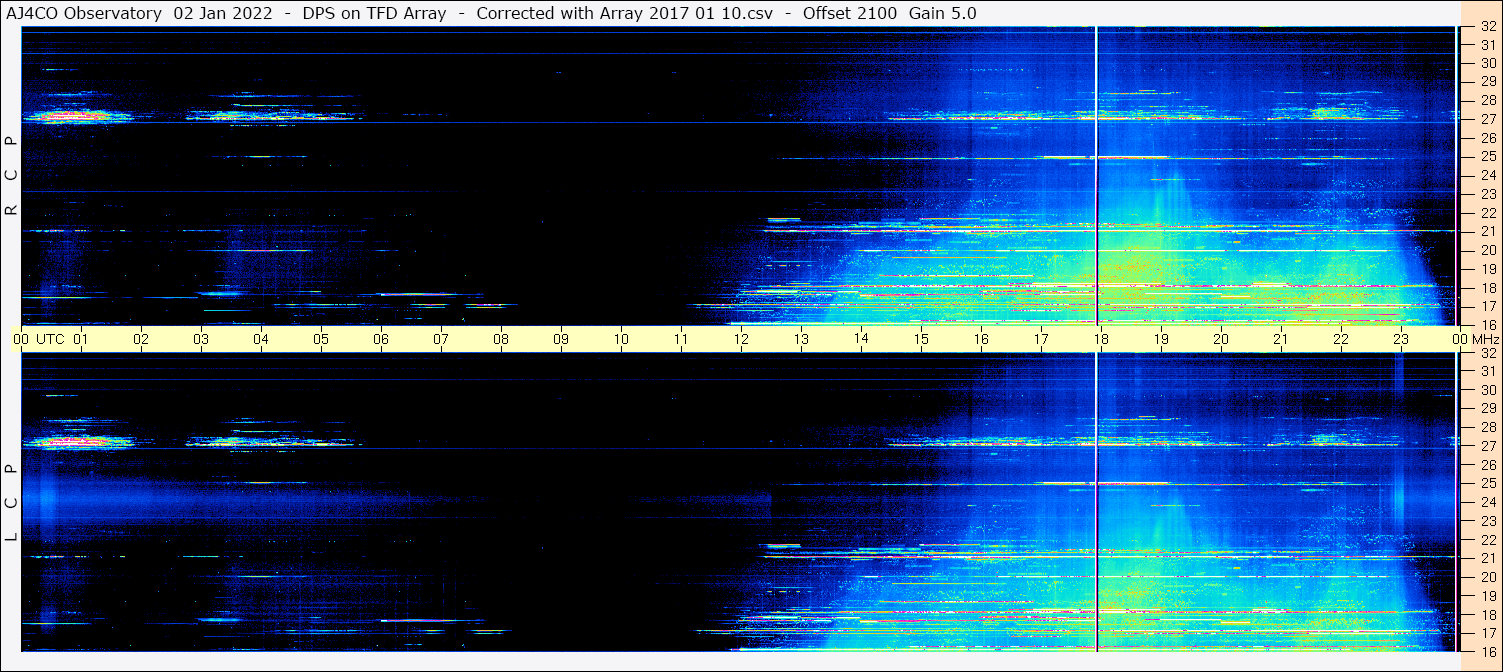Click 'Corrected with Array 2017 01 10.csv' text
Screen dimensions: 1503x672
[624, 13]
